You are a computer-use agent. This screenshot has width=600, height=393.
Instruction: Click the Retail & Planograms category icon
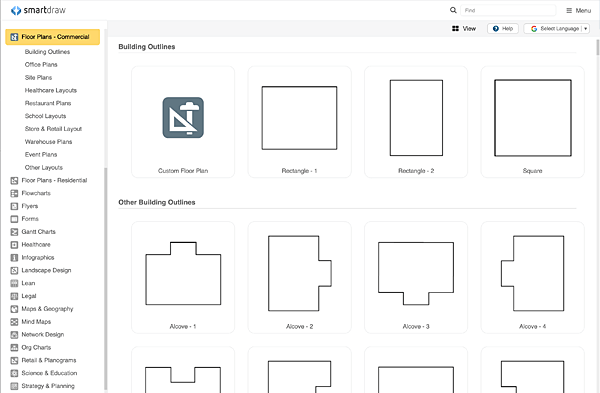click(14, 360)
